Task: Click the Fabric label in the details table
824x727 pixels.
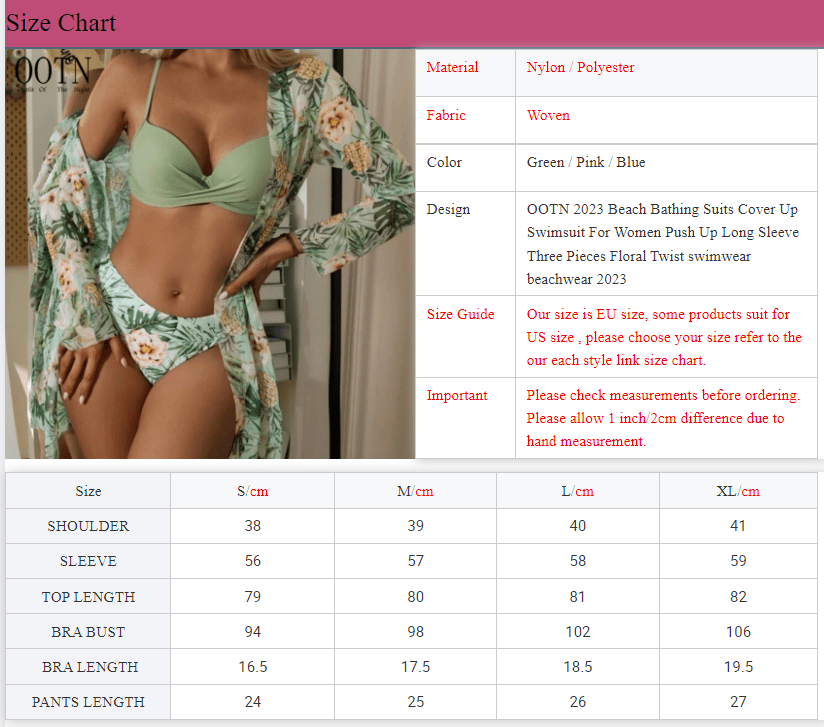Action: point(446,115)
